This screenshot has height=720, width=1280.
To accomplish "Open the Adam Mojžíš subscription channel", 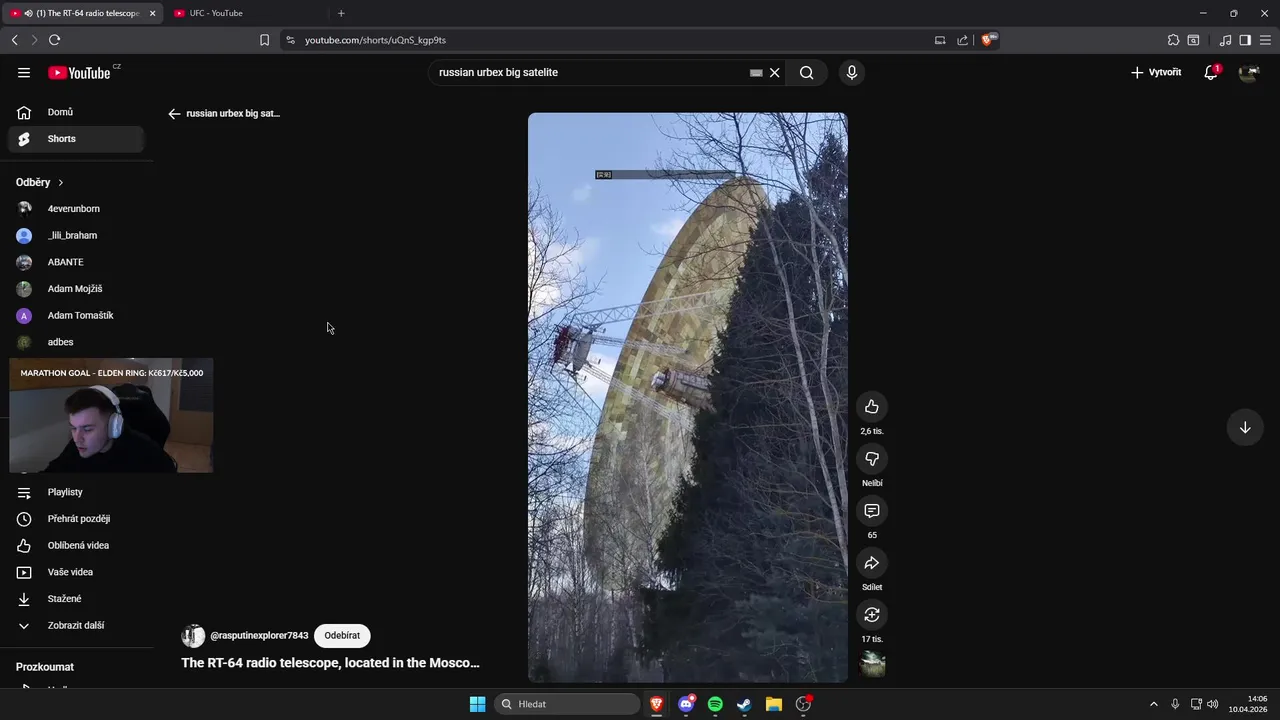I will (x=76, y=289).
